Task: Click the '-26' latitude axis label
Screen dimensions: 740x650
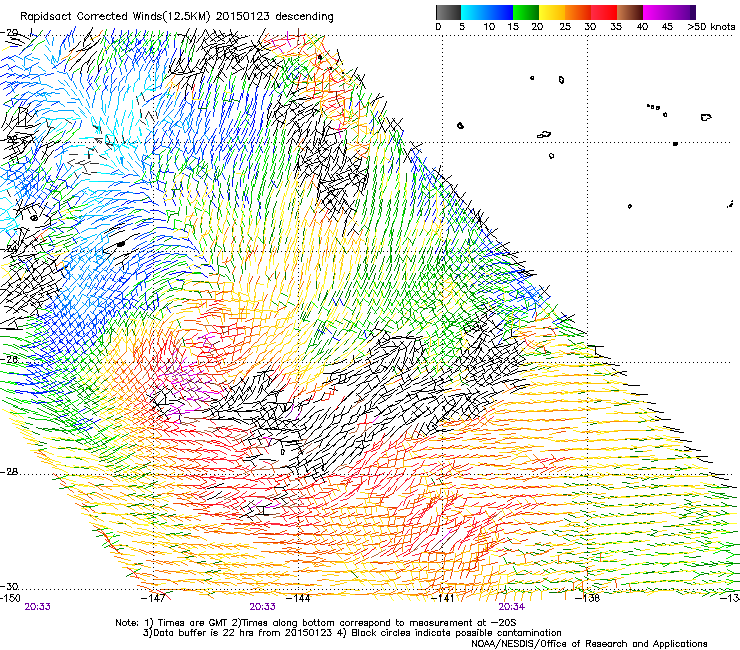Action: 9,359
